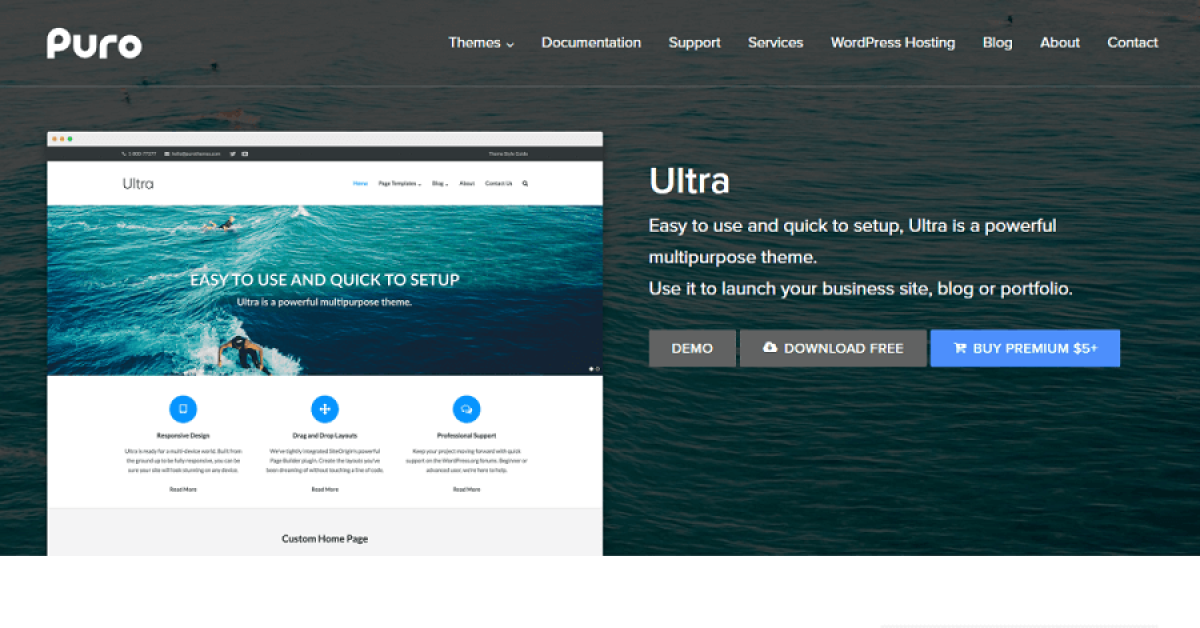This screenshot has width=1200, height=628.
Task: Click the shopping cart icon on Buy Premium
Action: click(x=960, y=348)
